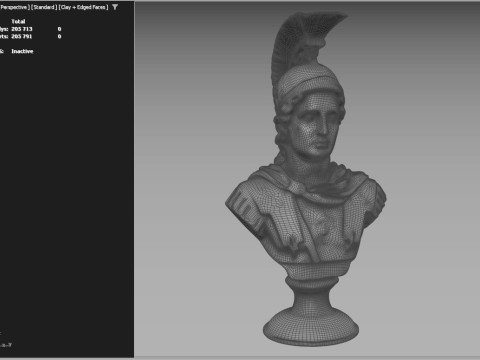Open the Perspective viewport label menu
Image resolution: width=480 pixels, height=360 pixels.
[x=15, y=7]
